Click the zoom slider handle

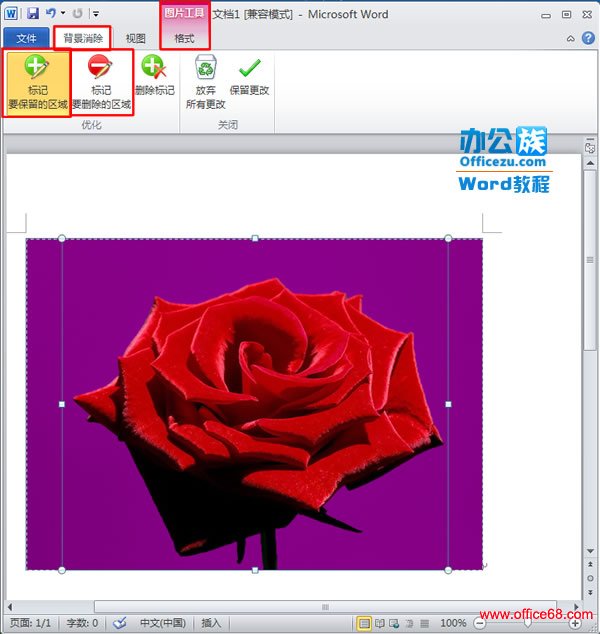[528, 623]
